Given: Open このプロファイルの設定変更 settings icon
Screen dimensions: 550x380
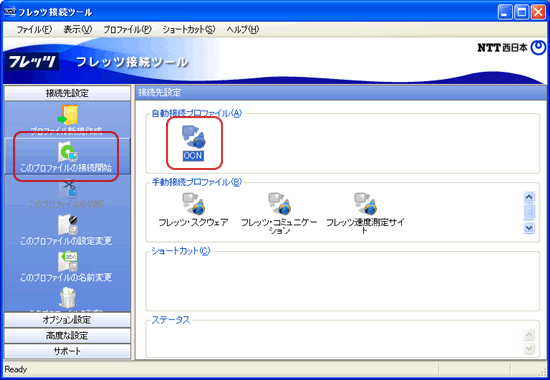Looking at the screenshot, I should (67, 225).
